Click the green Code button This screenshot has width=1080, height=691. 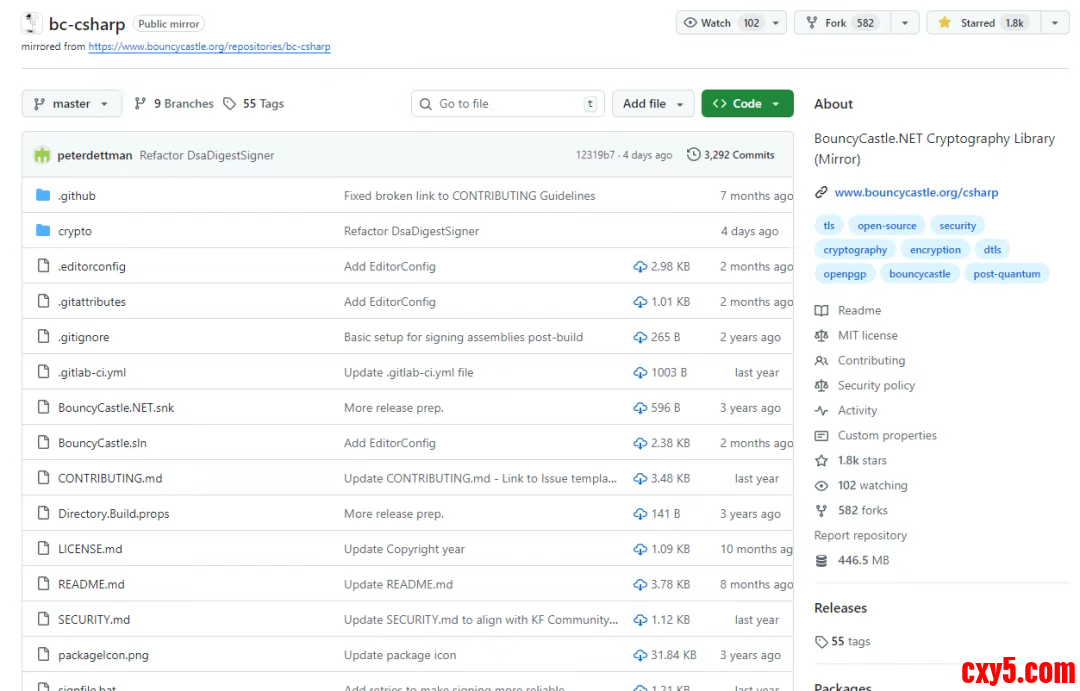pyautogui.click(x=746, y=104)
